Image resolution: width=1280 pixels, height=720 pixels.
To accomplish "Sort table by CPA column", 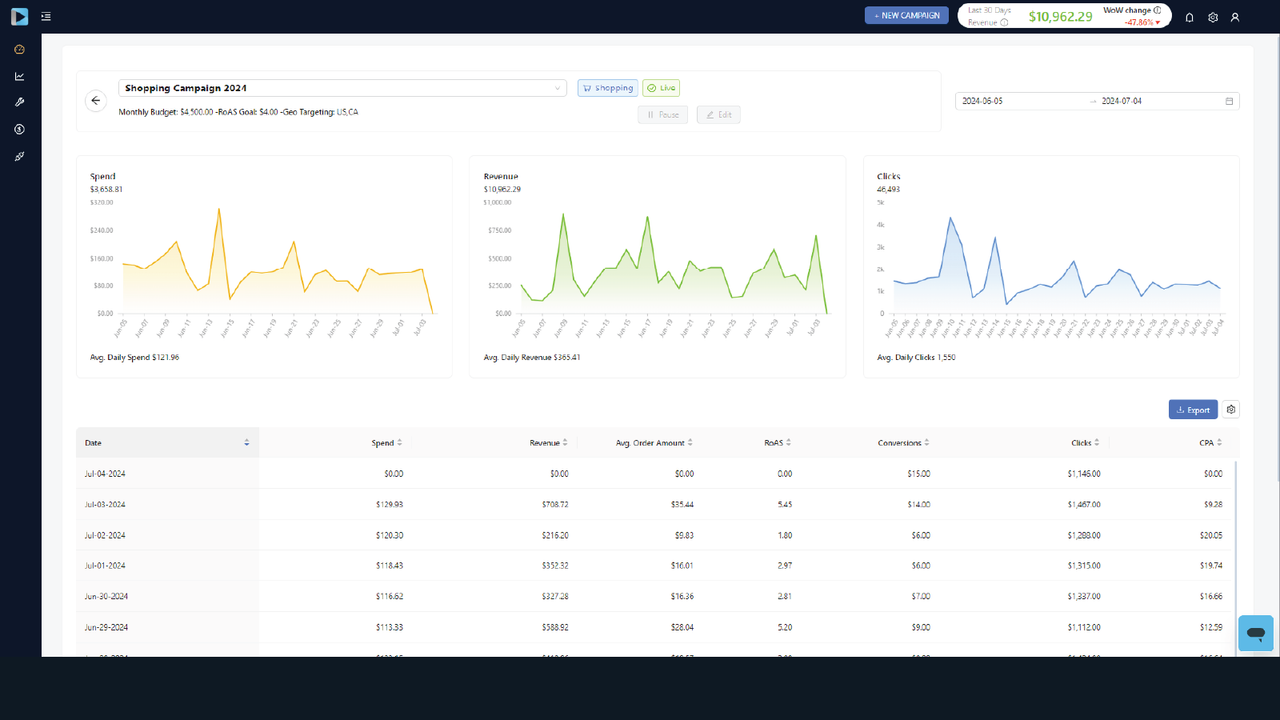I will click(x=1220, y=442).
